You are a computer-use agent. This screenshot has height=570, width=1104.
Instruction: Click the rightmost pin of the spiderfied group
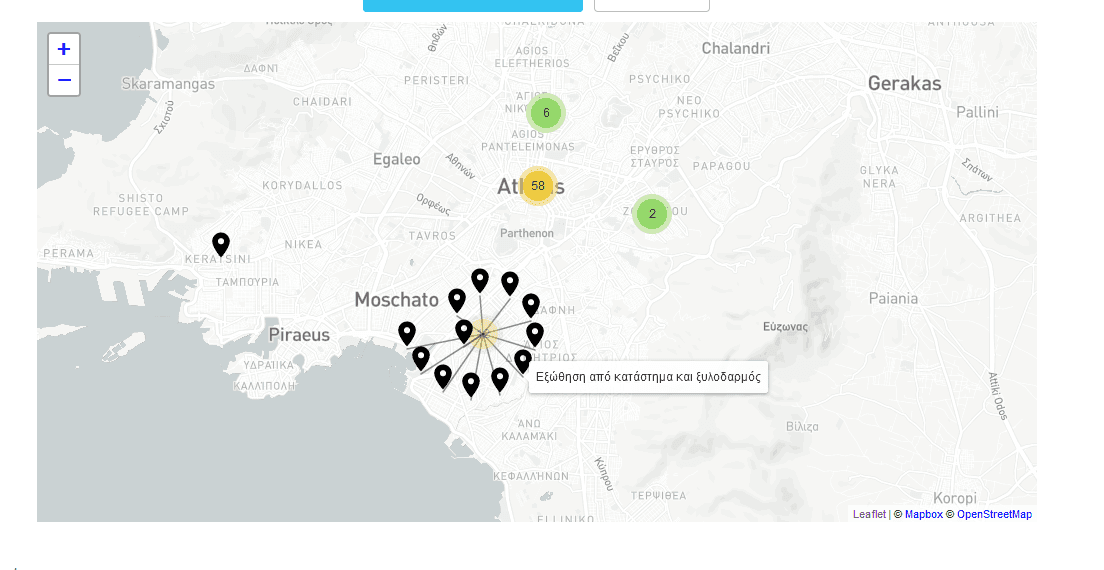[535, 333]
